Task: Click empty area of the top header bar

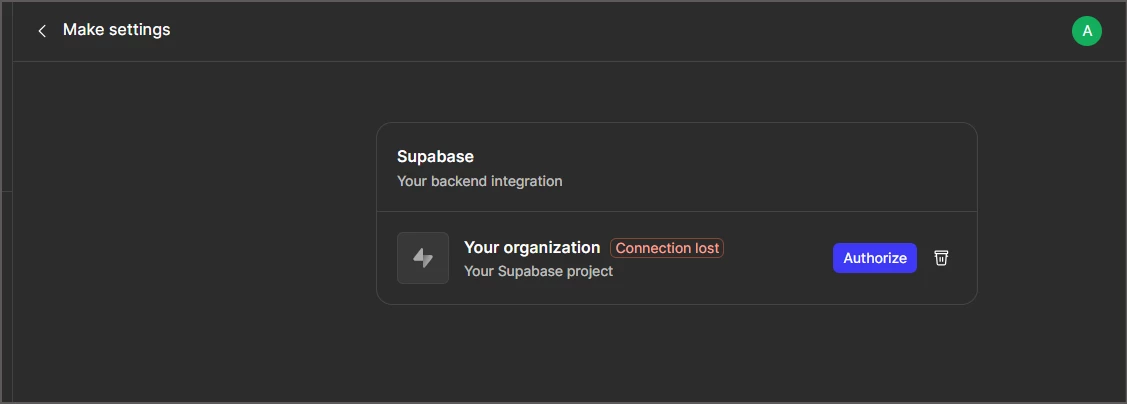Action: (600, 31)
